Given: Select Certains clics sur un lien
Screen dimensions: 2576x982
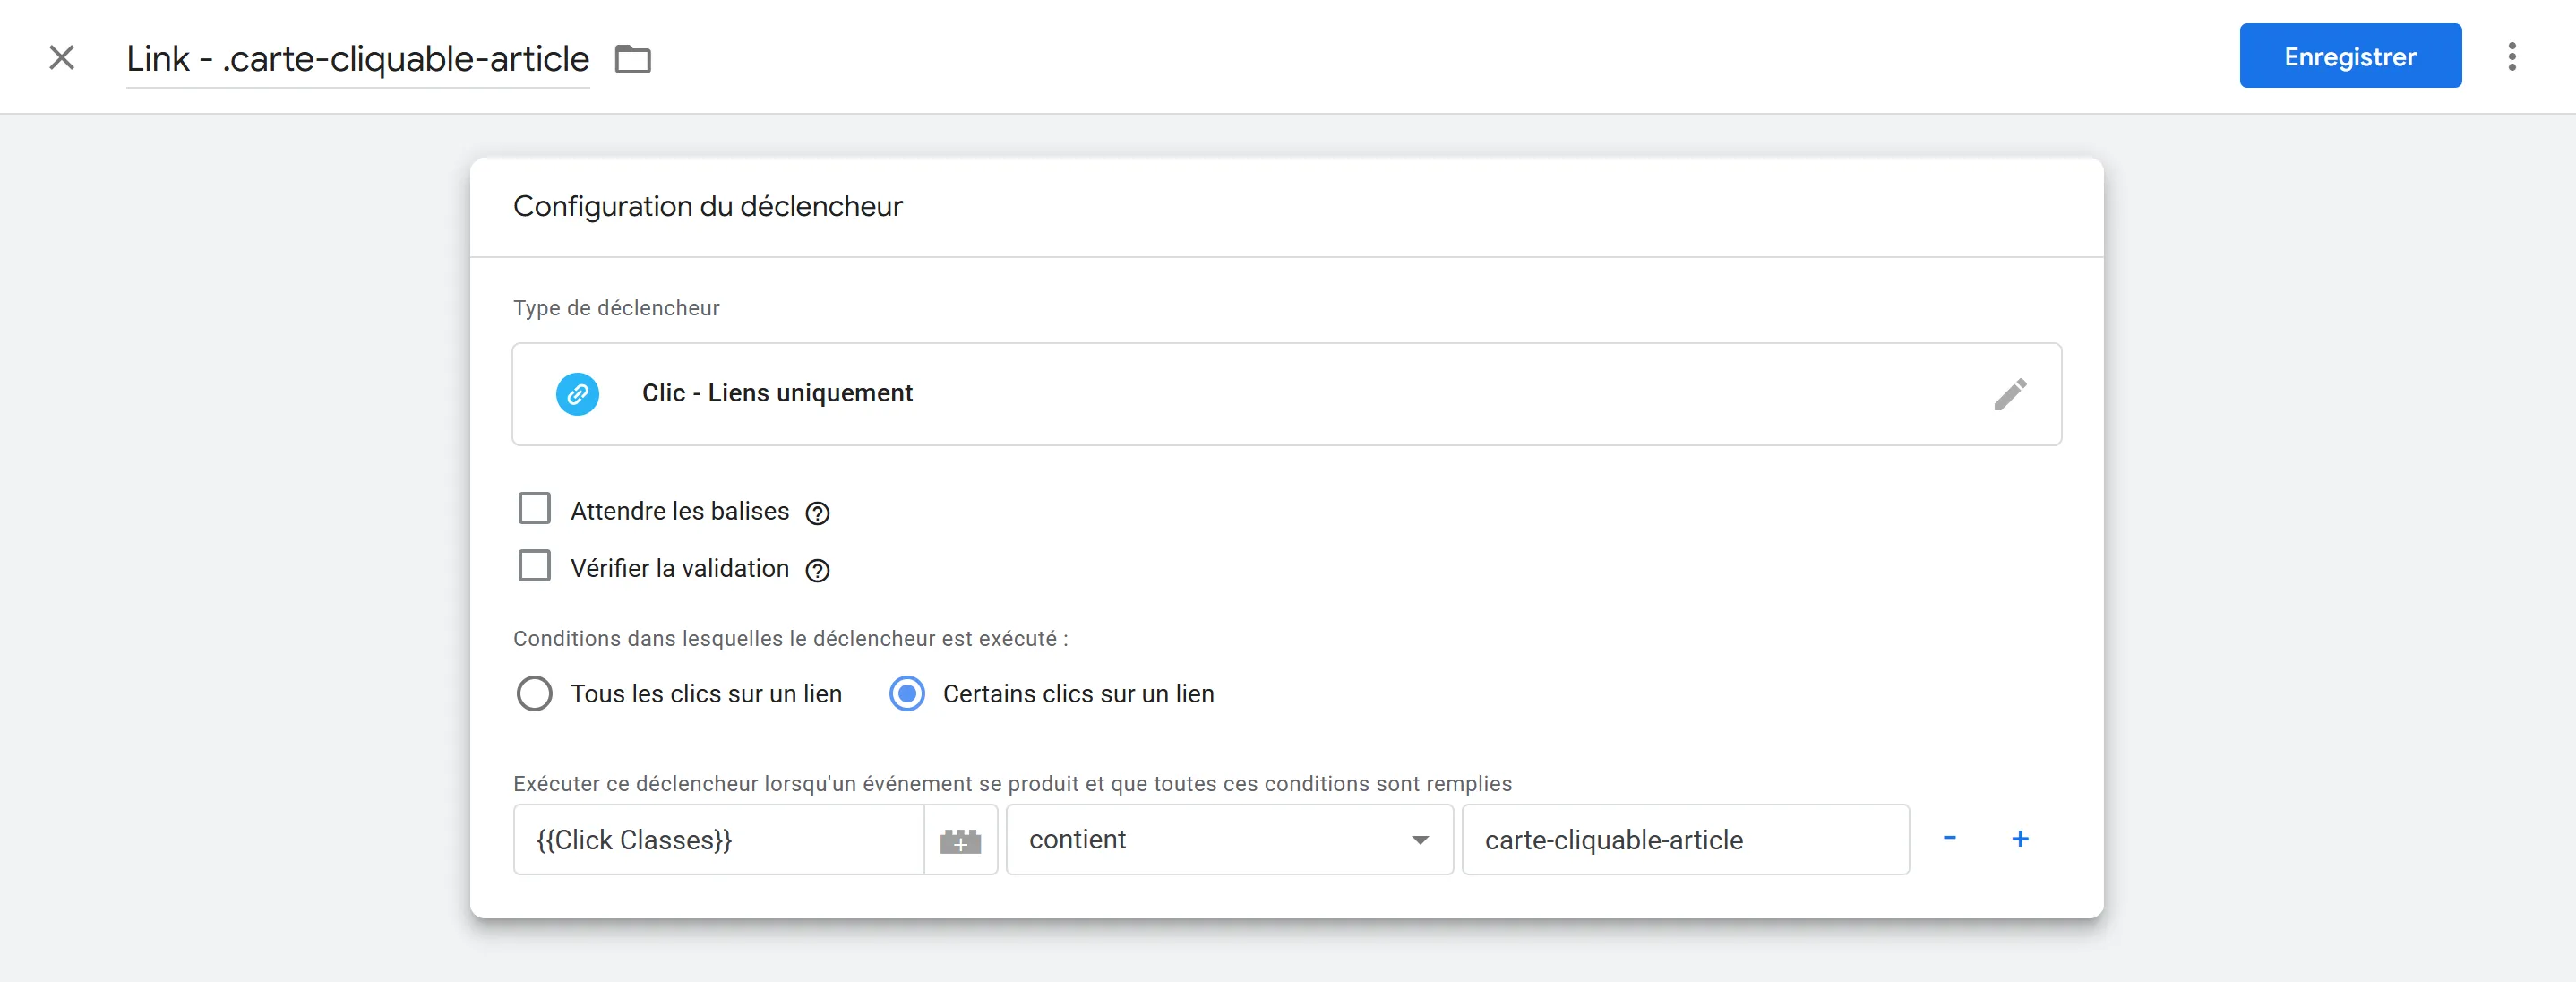Looking at the screenshot, I should (x=907, y=694).
